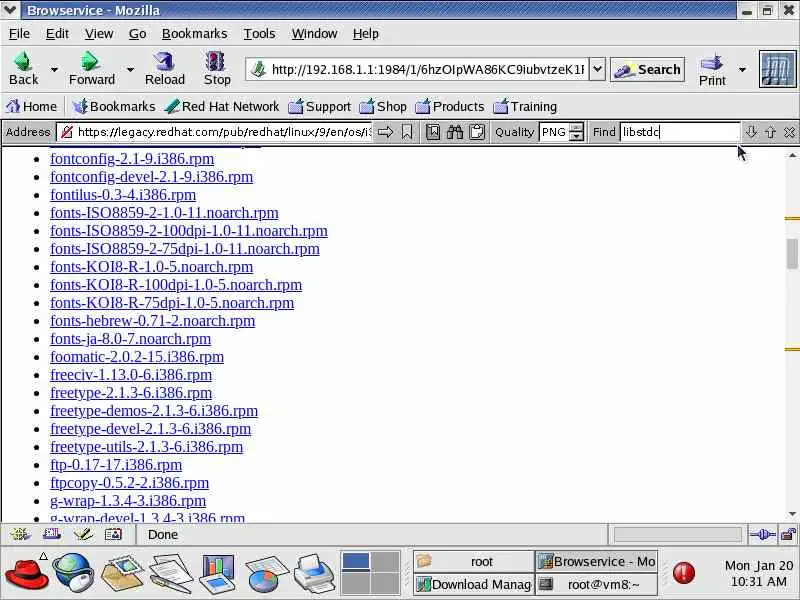Find previous match with up arrow
Image resolution: width=800 pixels, height=600 pixels.
(770, 132)
